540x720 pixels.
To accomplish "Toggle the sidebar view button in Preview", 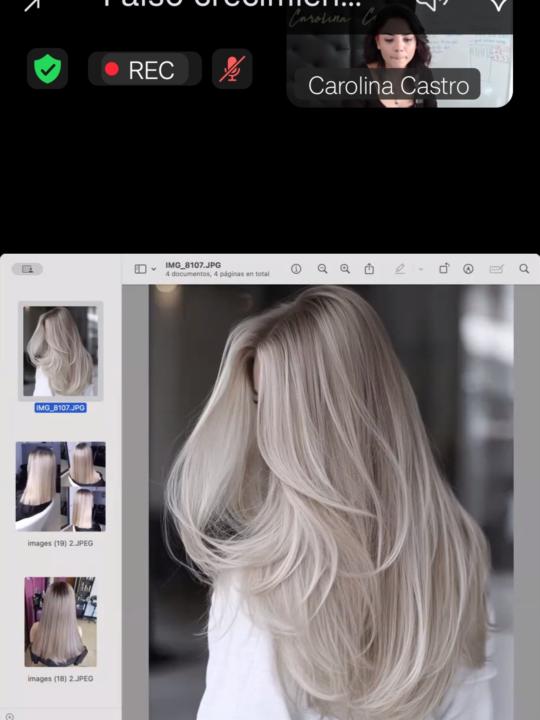I will tap(141, 269).
